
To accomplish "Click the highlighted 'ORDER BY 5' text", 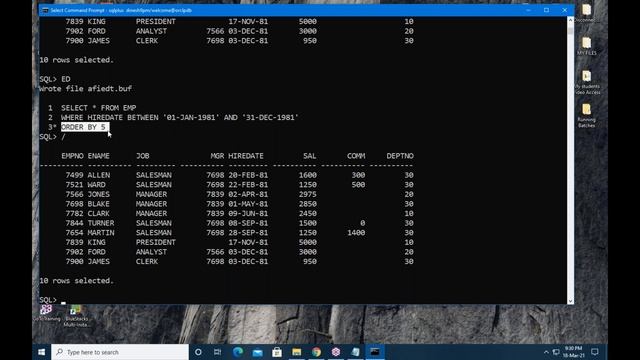I will click(x=85, y=127).
